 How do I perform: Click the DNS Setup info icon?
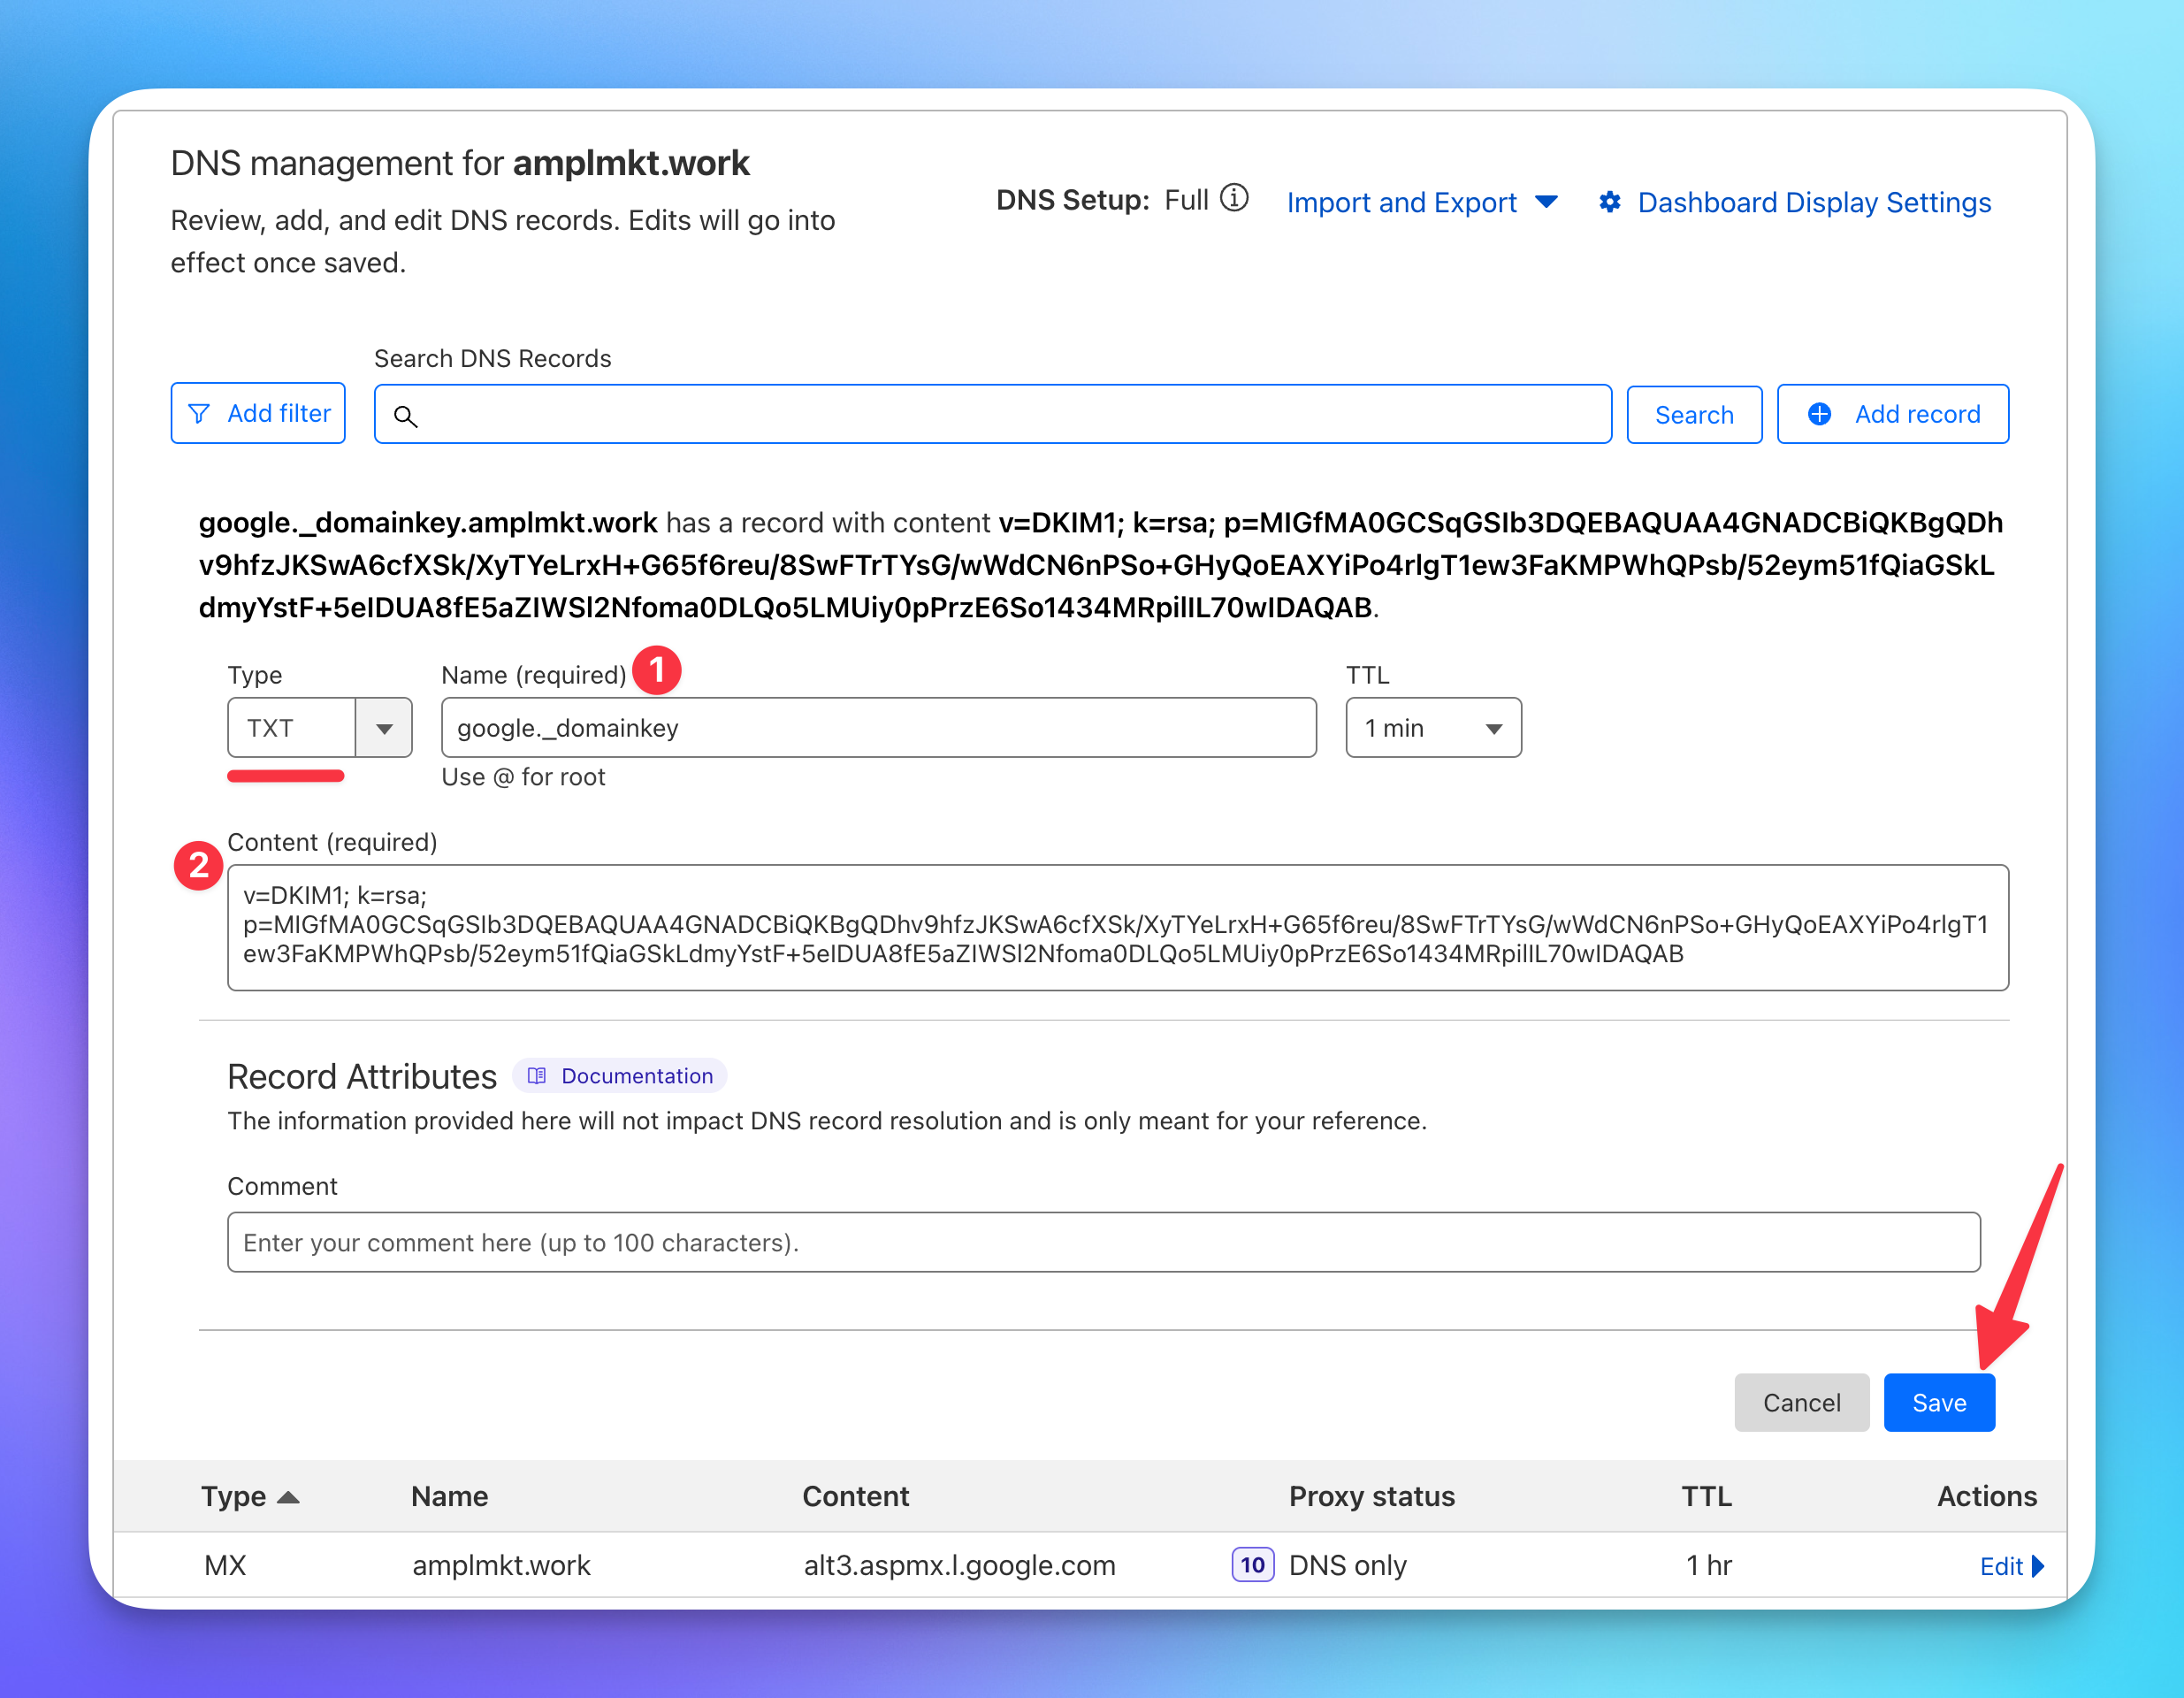1235,198
